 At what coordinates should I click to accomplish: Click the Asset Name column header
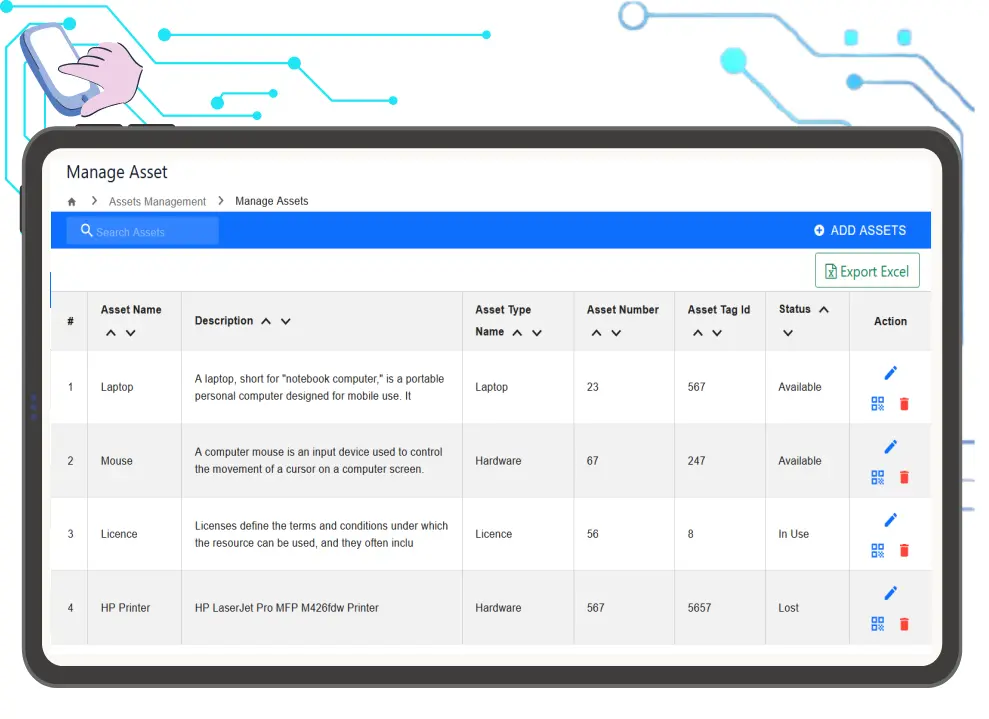[x=131, y=310]
